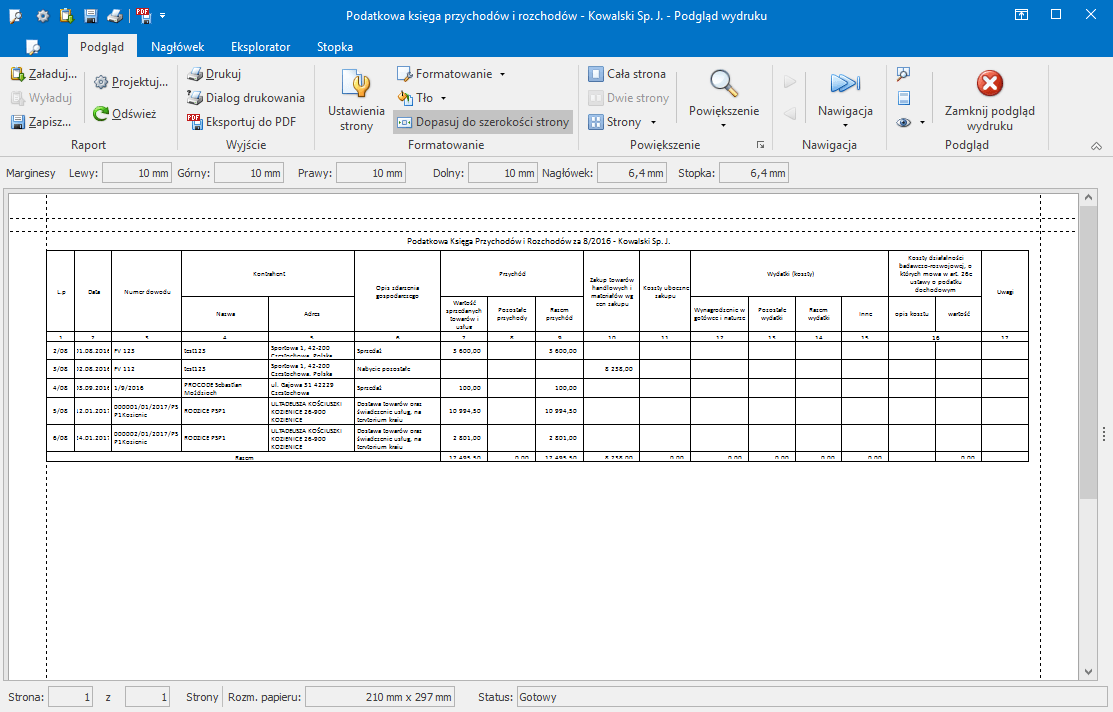Image resolution: width=1113 pixels, height=712 pixels.
Task: Open the Nawigacja dropdown arrow
Action: point(845,125)
